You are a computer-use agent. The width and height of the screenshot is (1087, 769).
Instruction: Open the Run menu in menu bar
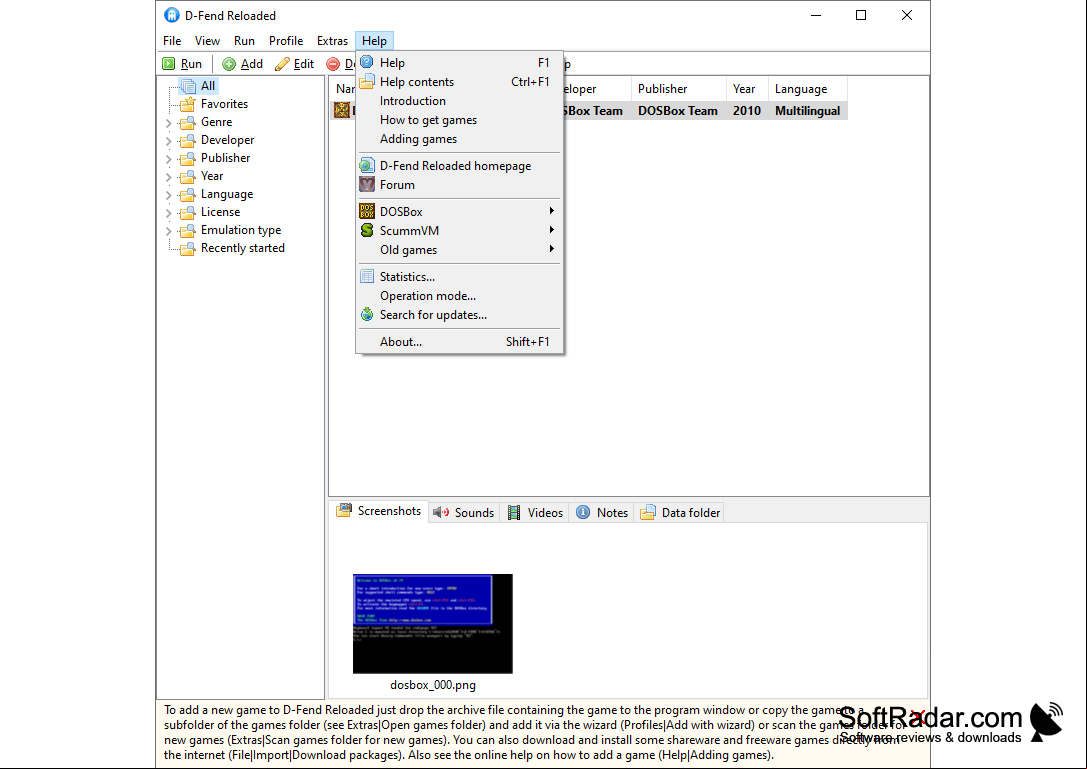[244, 41]
